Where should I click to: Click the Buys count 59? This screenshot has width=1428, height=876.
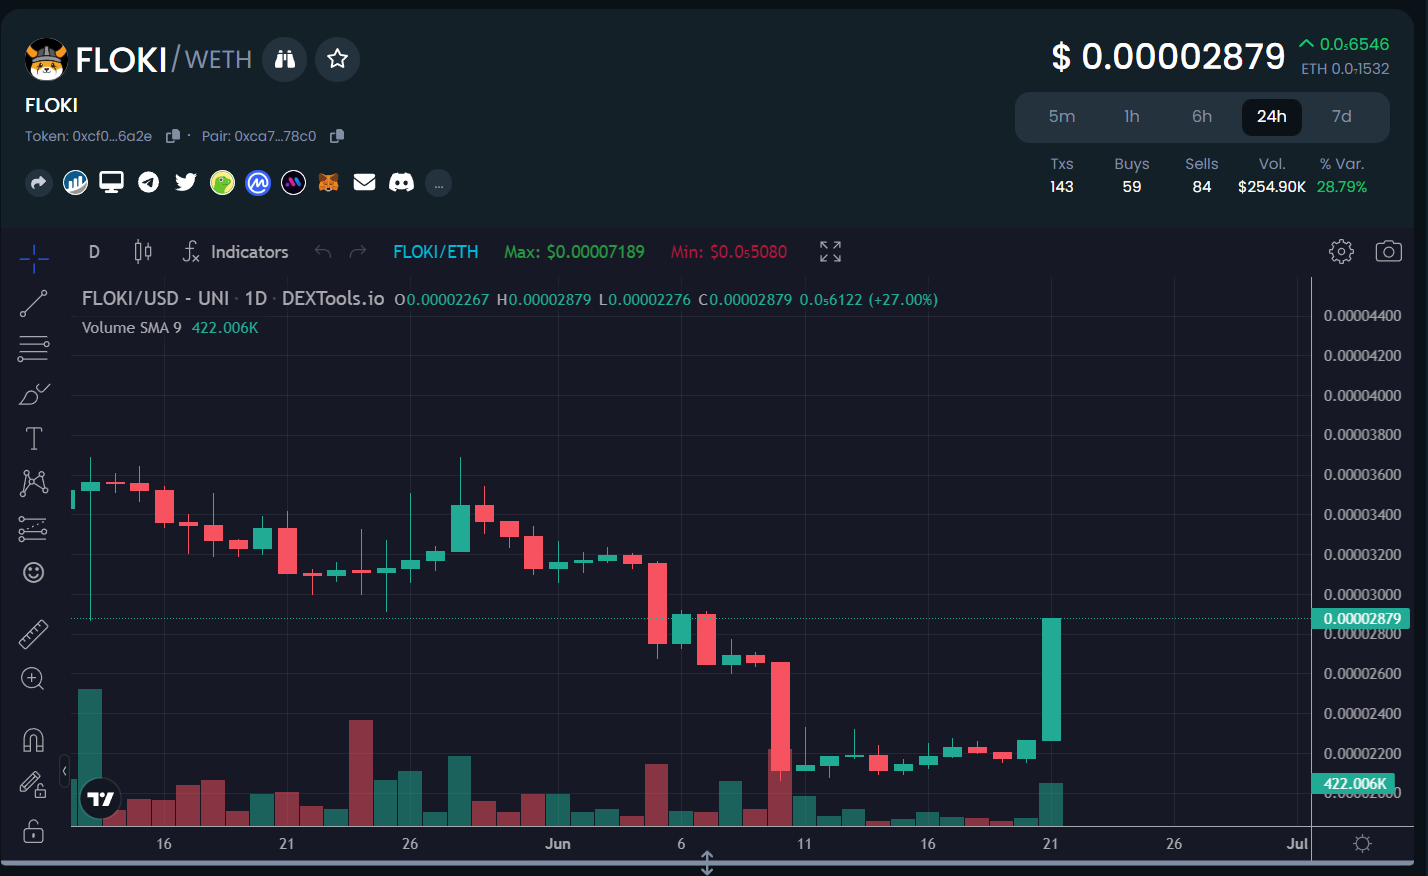point(1132,187)
